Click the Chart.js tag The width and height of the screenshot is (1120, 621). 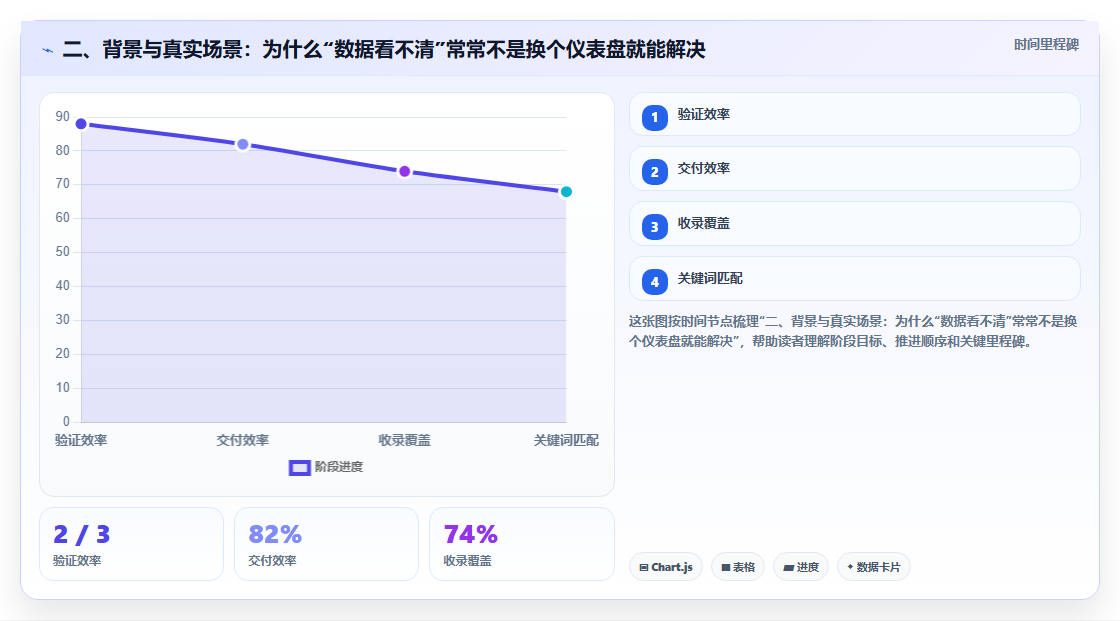pos(666,567)
